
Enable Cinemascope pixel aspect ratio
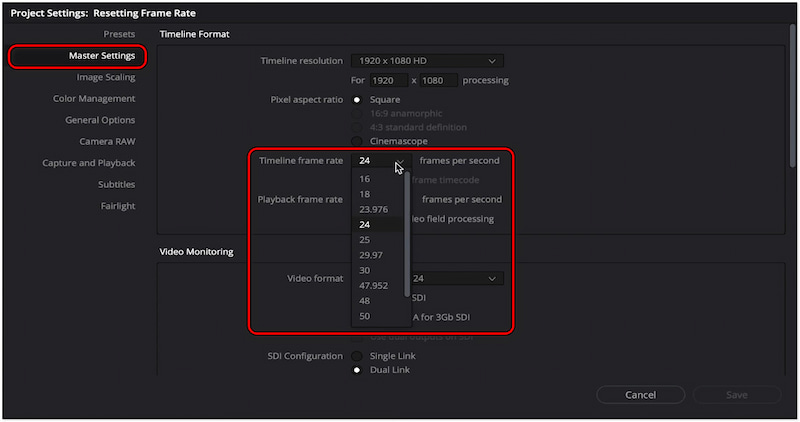click(357, 141)
